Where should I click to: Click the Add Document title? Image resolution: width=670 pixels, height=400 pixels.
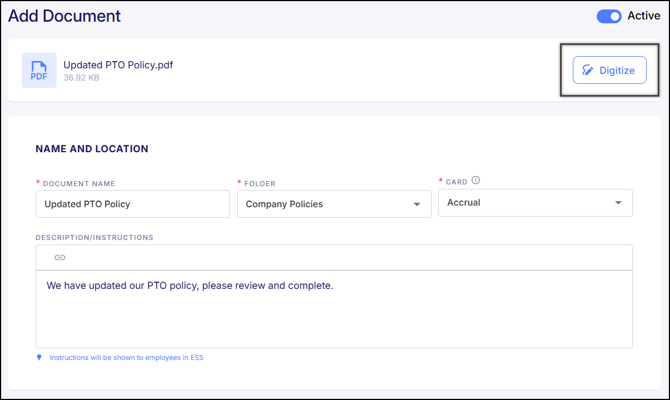65,16
